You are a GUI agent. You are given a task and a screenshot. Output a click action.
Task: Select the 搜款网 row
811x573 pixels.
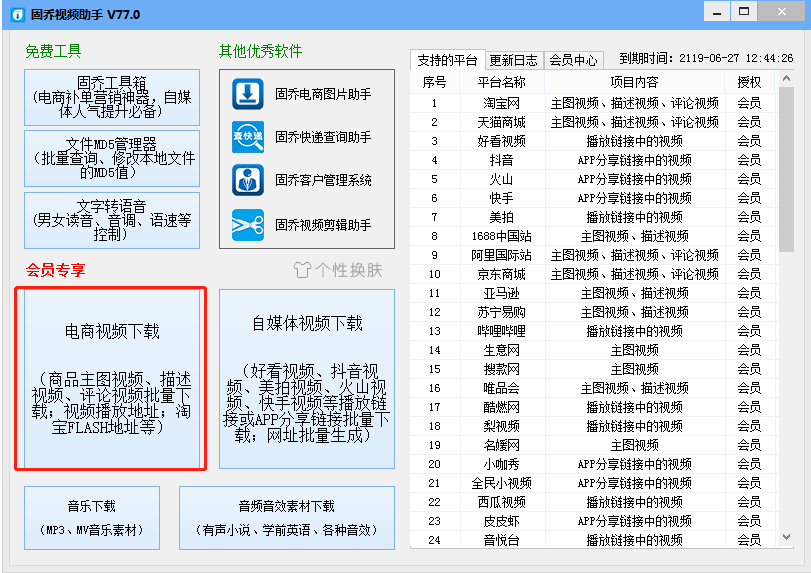(x=594, y=369)
